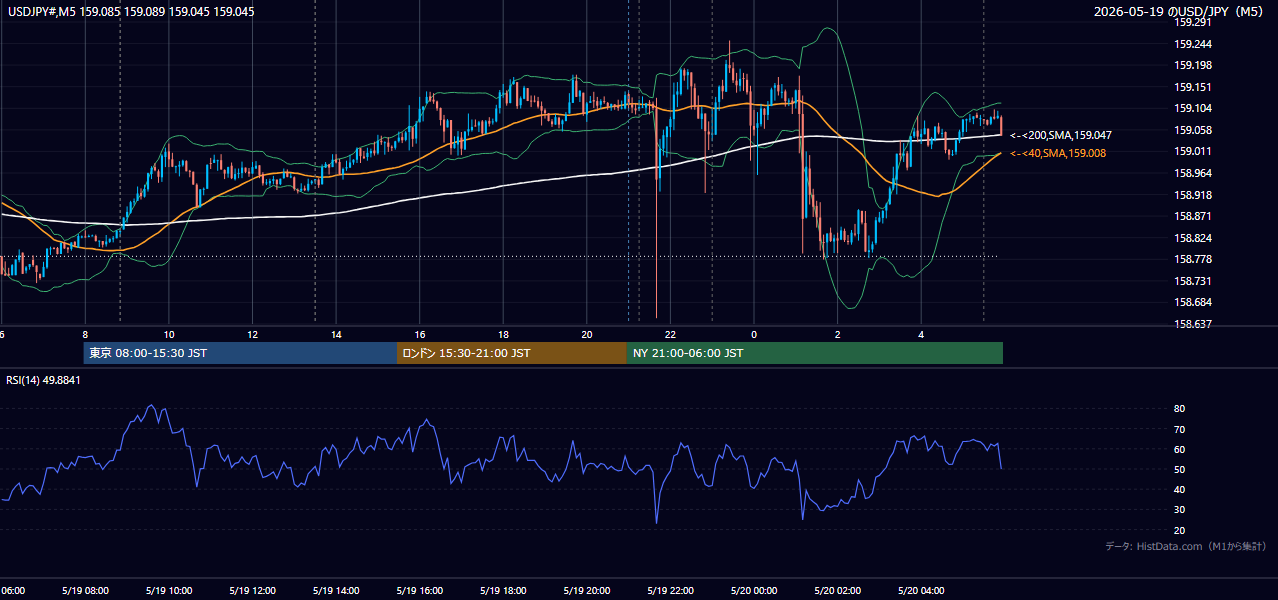
Task: Click the 5/19 20:00 date label
Action: (587, 591)
